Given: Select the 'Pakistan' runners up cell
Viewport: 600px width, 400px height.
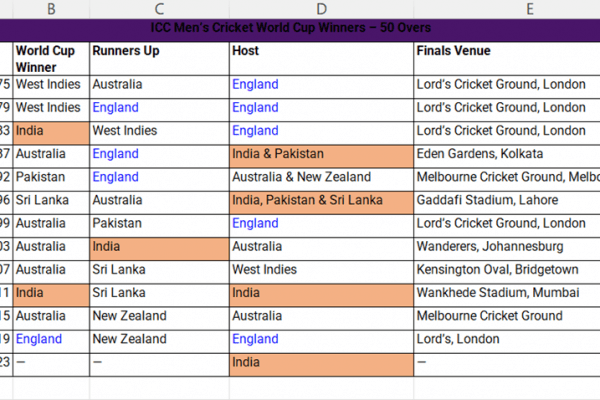Looking at the screenshot, I should (x=160, y=226).
